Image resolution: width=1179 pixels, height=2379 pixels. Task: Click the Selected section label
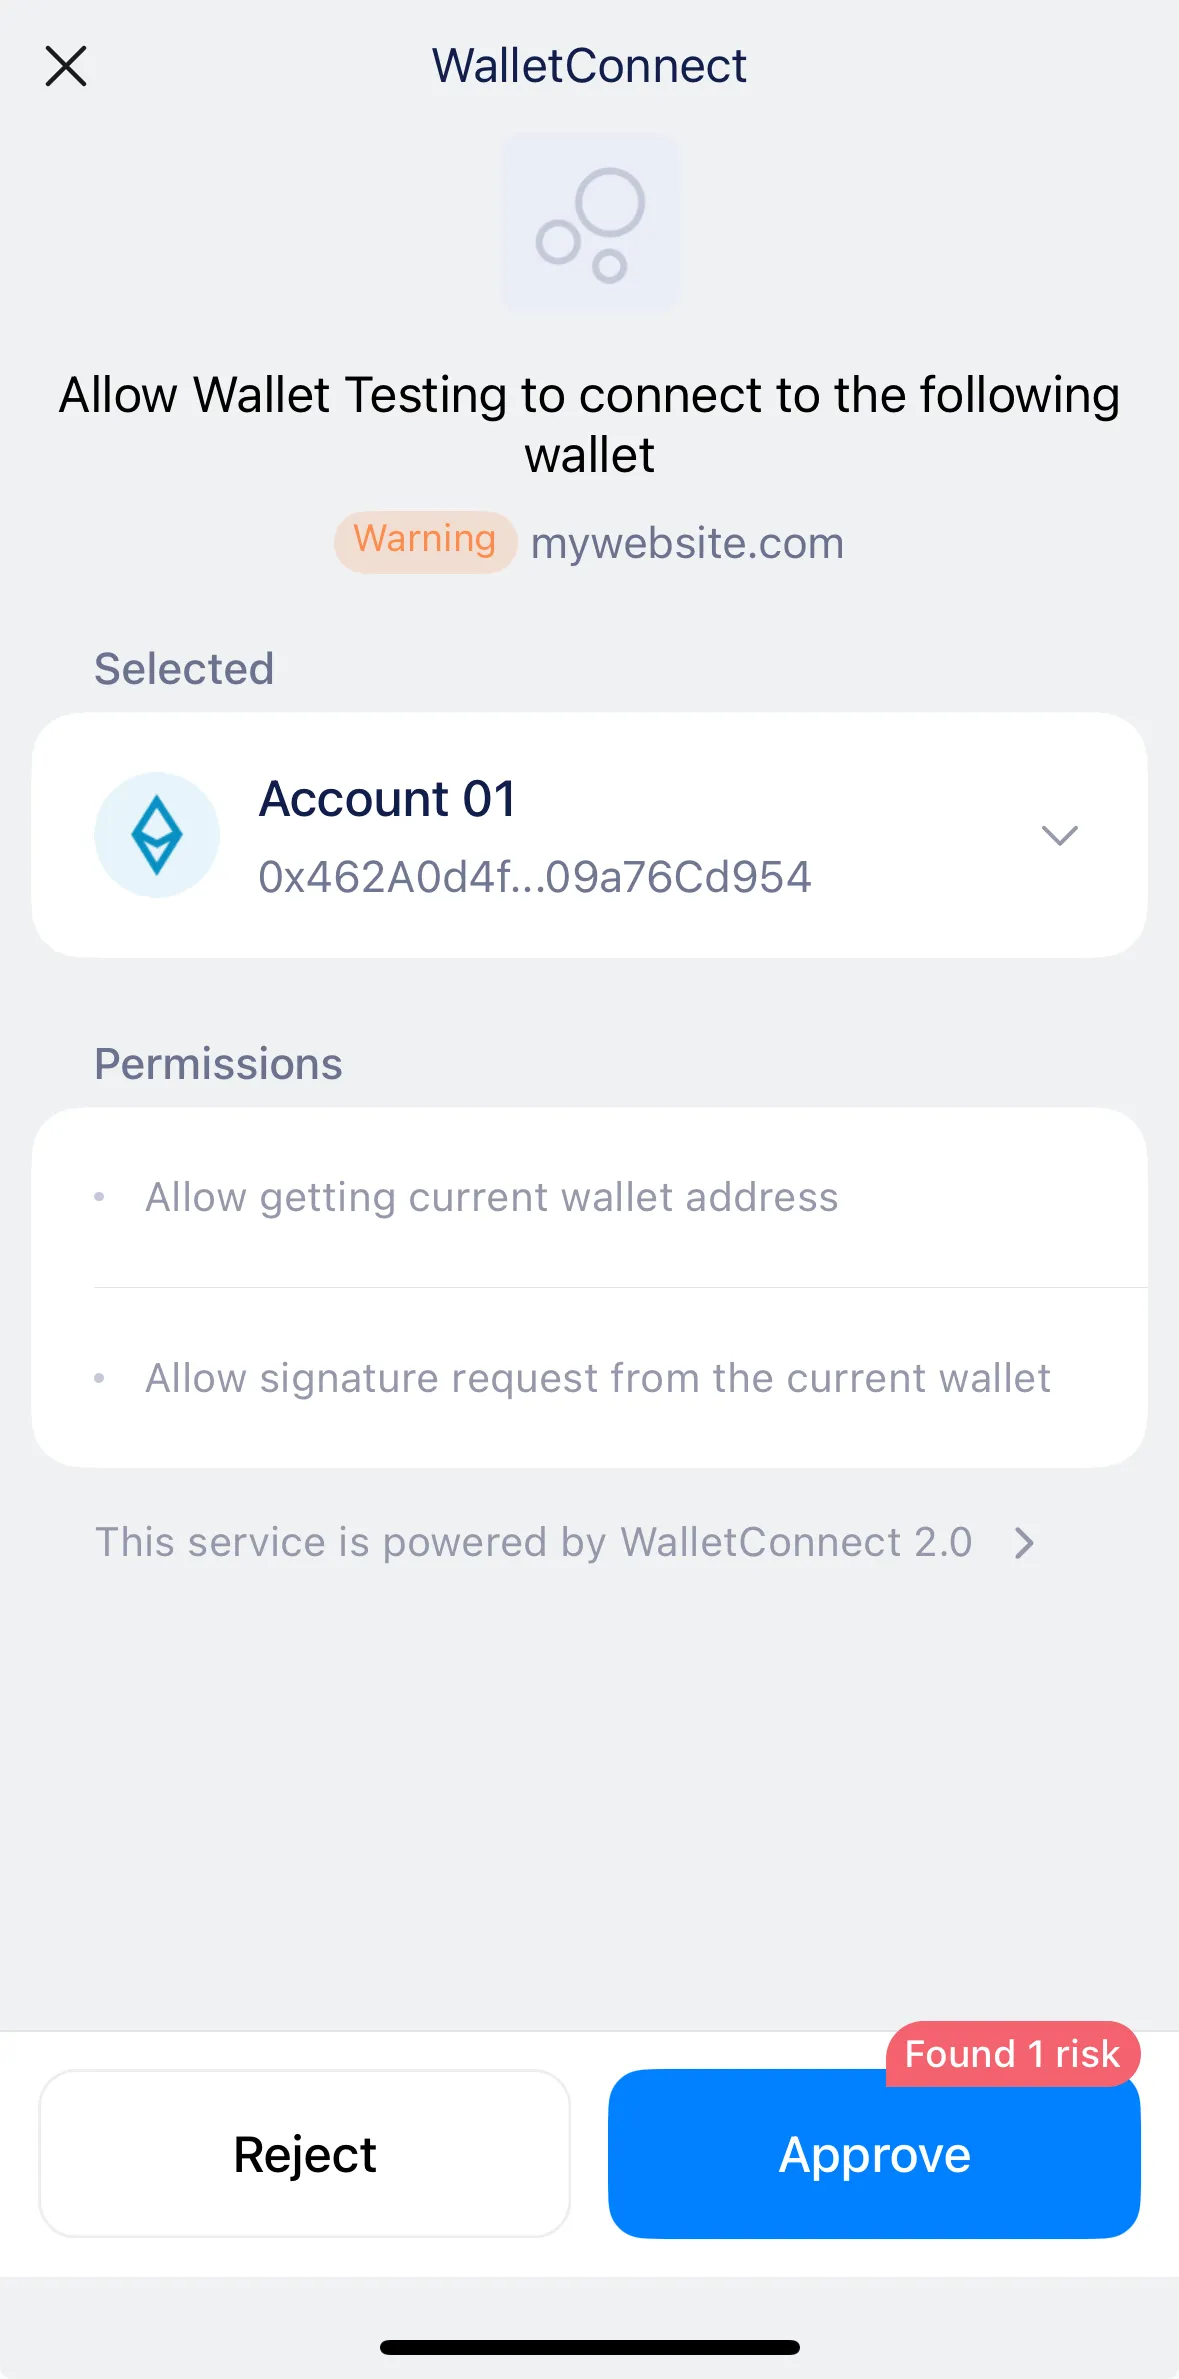pyautogui.click(x=184, y=668)
